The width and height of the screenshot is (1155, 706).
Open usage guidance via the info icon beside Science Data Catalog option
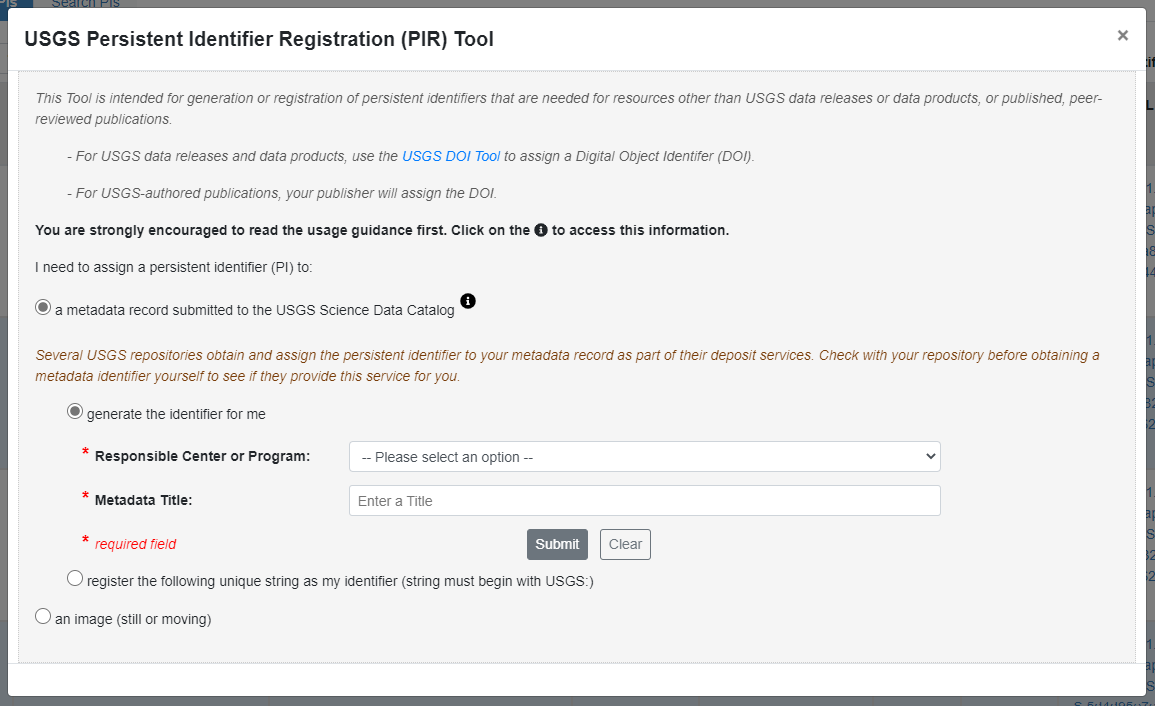(x=467, y=301)
